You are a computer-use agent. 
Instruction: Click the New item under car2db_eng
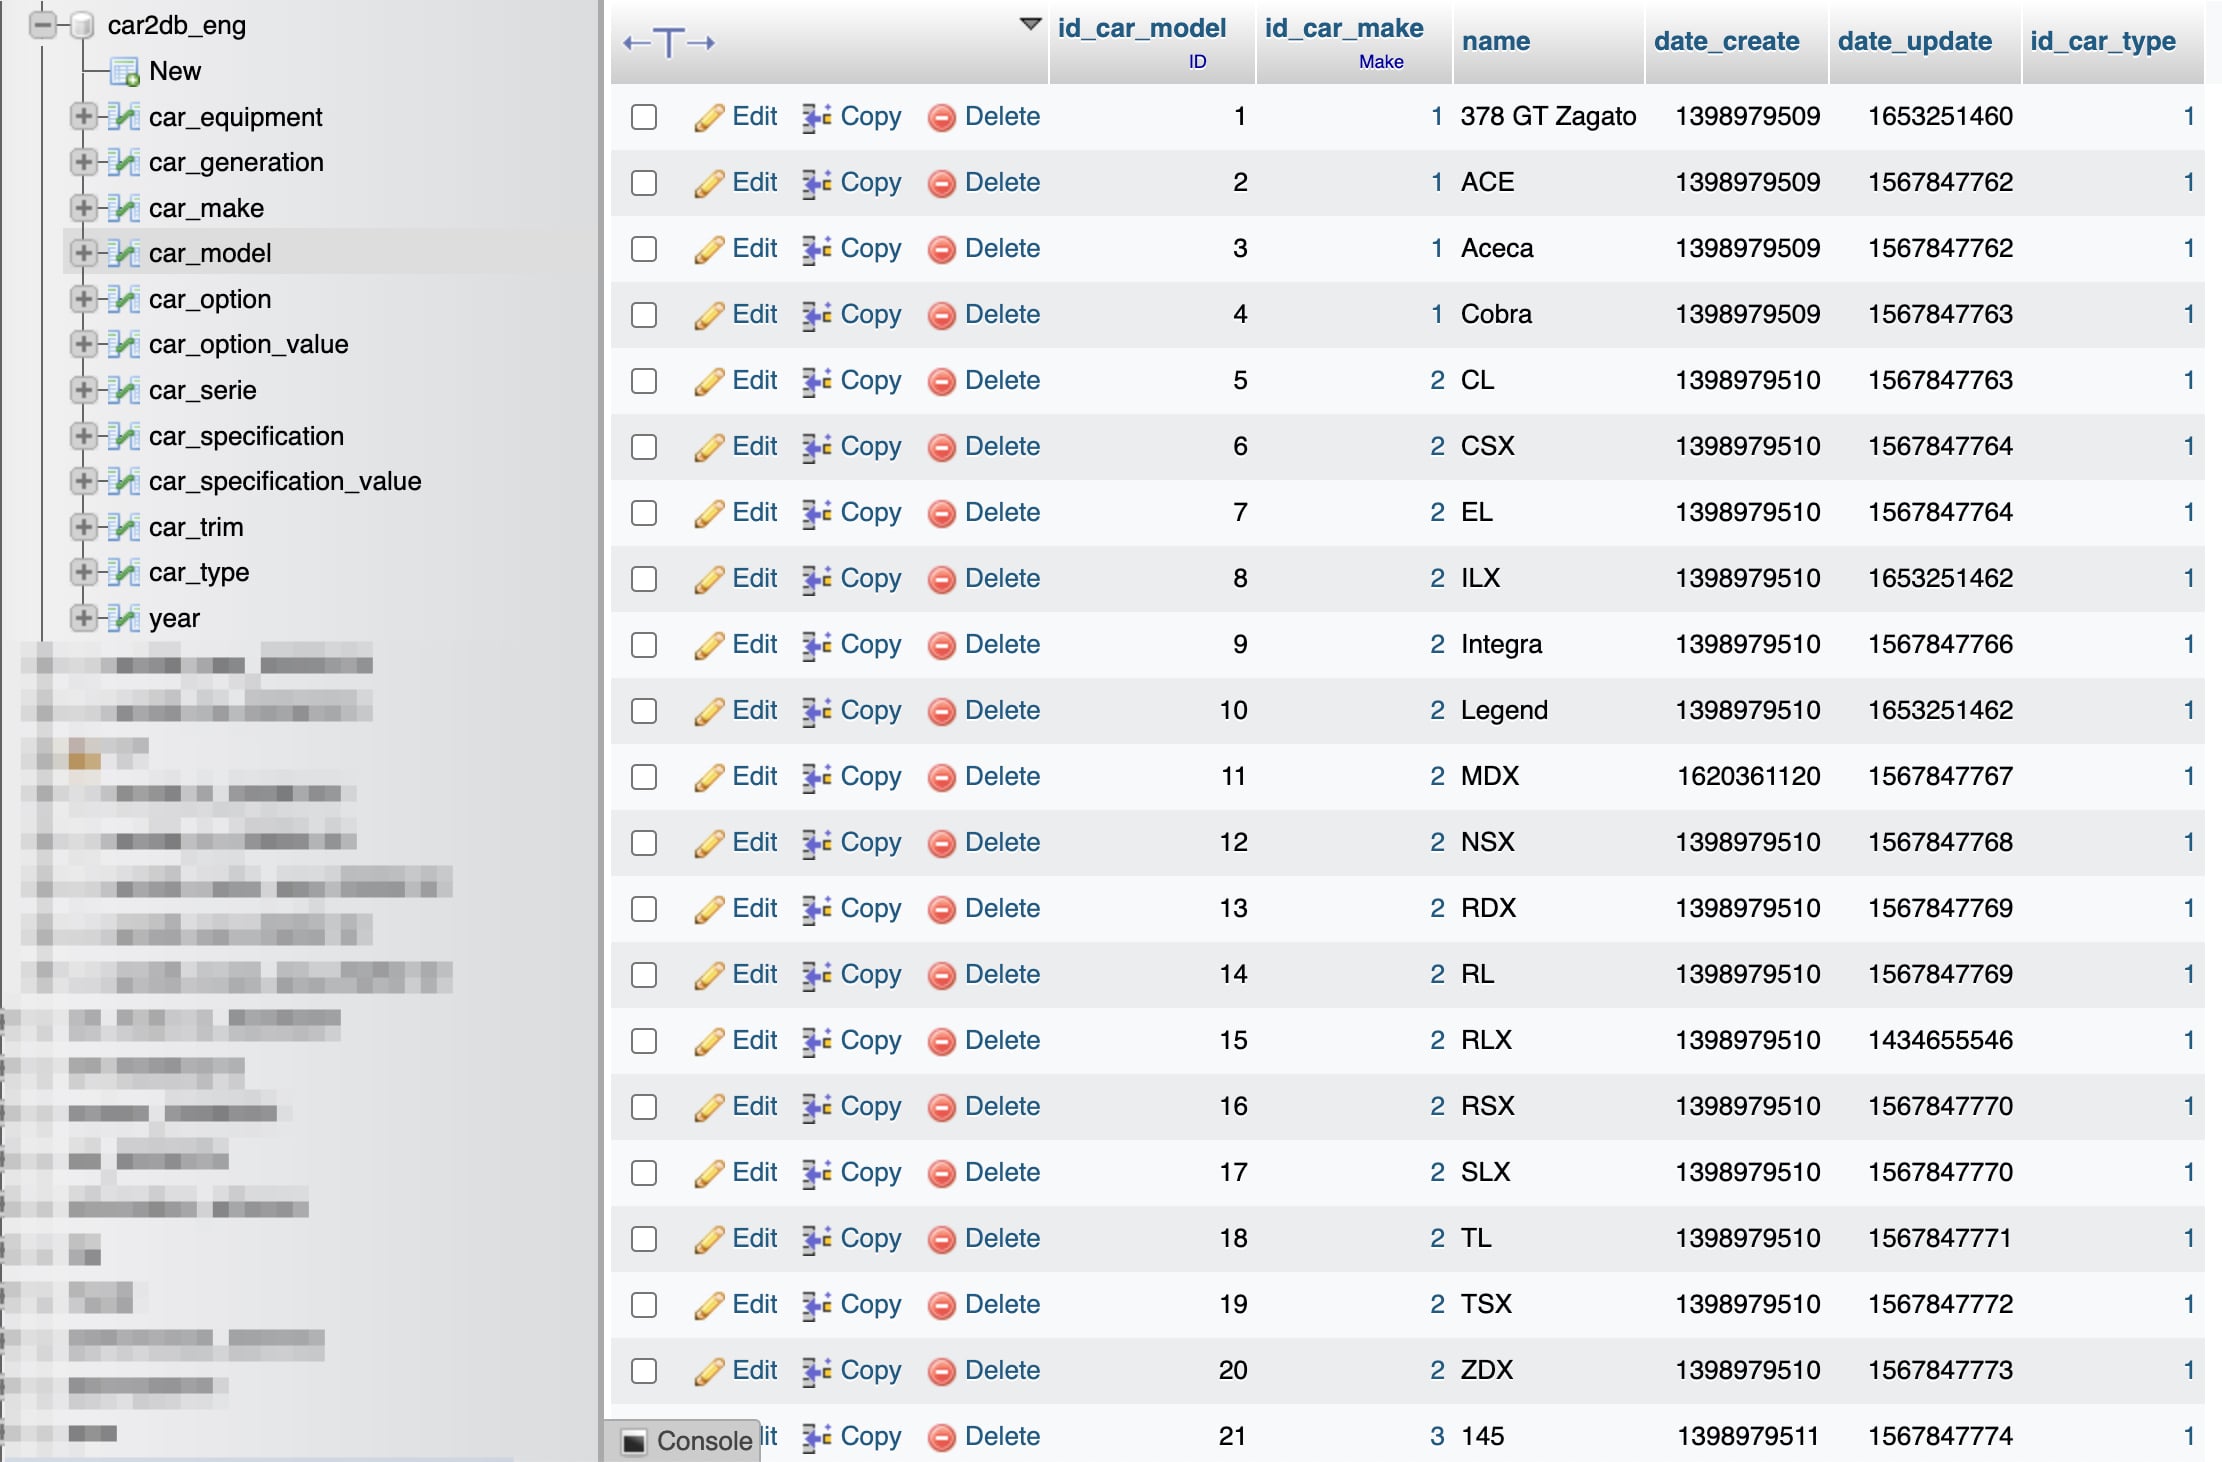pyautogui.click(x=175, y=72)
